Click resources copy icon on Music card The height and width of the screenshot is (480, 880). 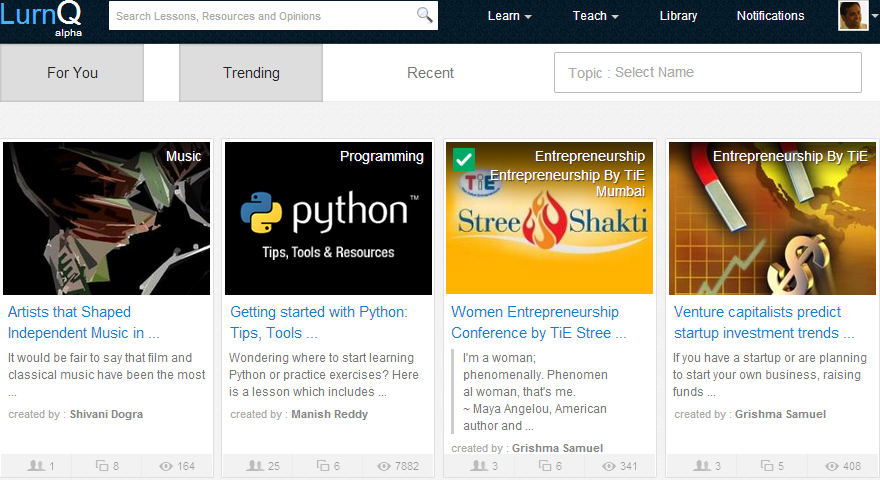pos(102,466)
